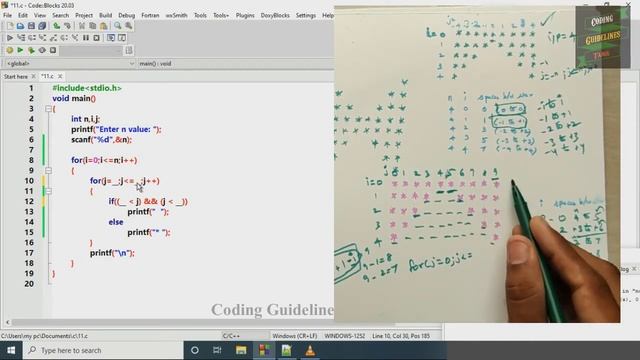Click the Redo toolbar icon
Viewport: 640px width, 360px height.
tap(67, 26)
